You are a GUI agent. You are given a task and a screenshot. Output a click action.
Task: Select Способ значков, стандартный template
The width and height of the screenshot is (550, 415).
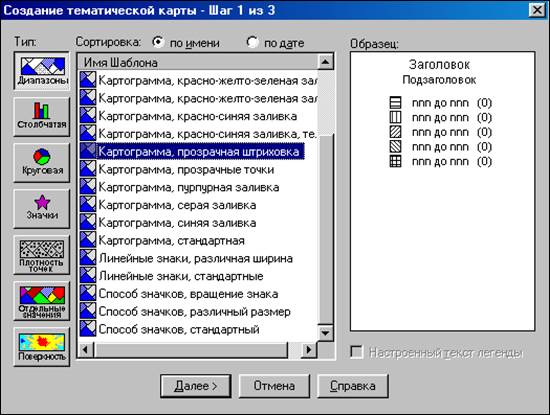tap(179, 329)
